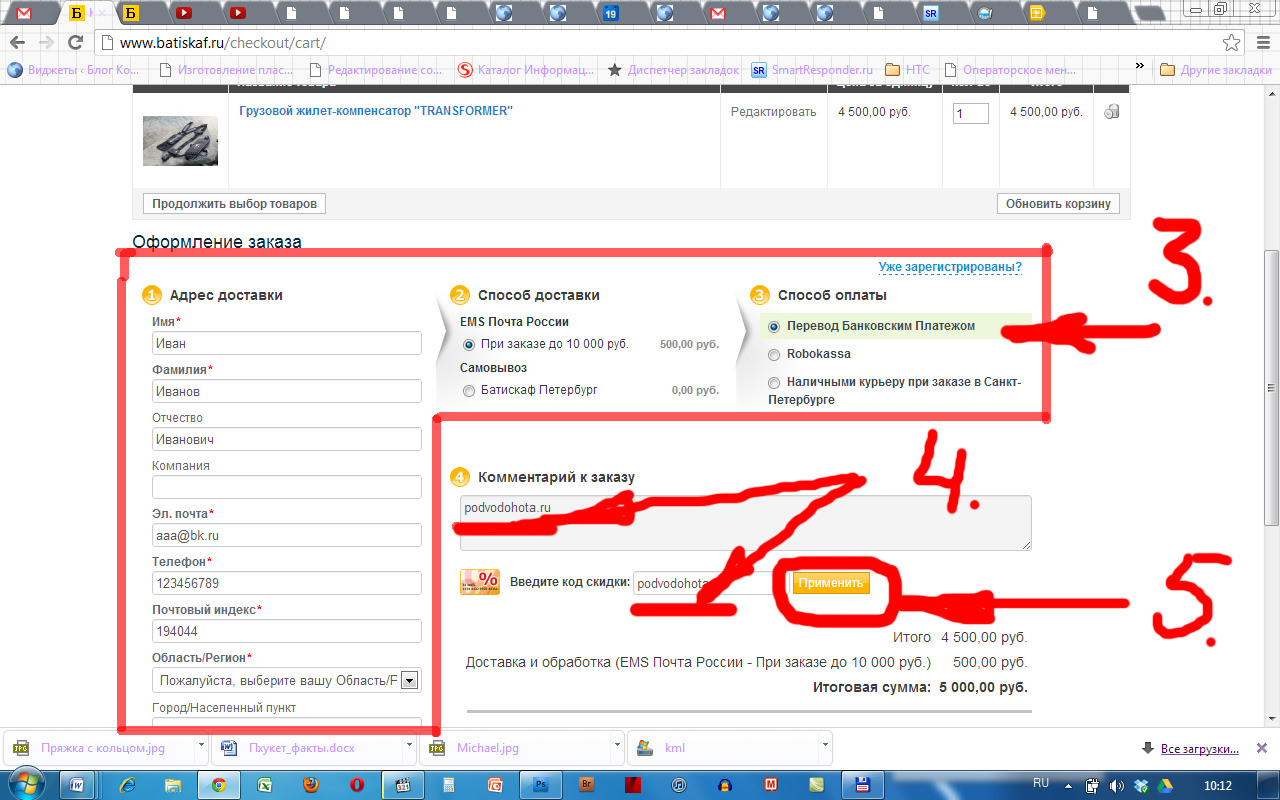Switch to the first Gmail tab
The width and height of the screenshot is (1280, 800).
tap(24, 13)
